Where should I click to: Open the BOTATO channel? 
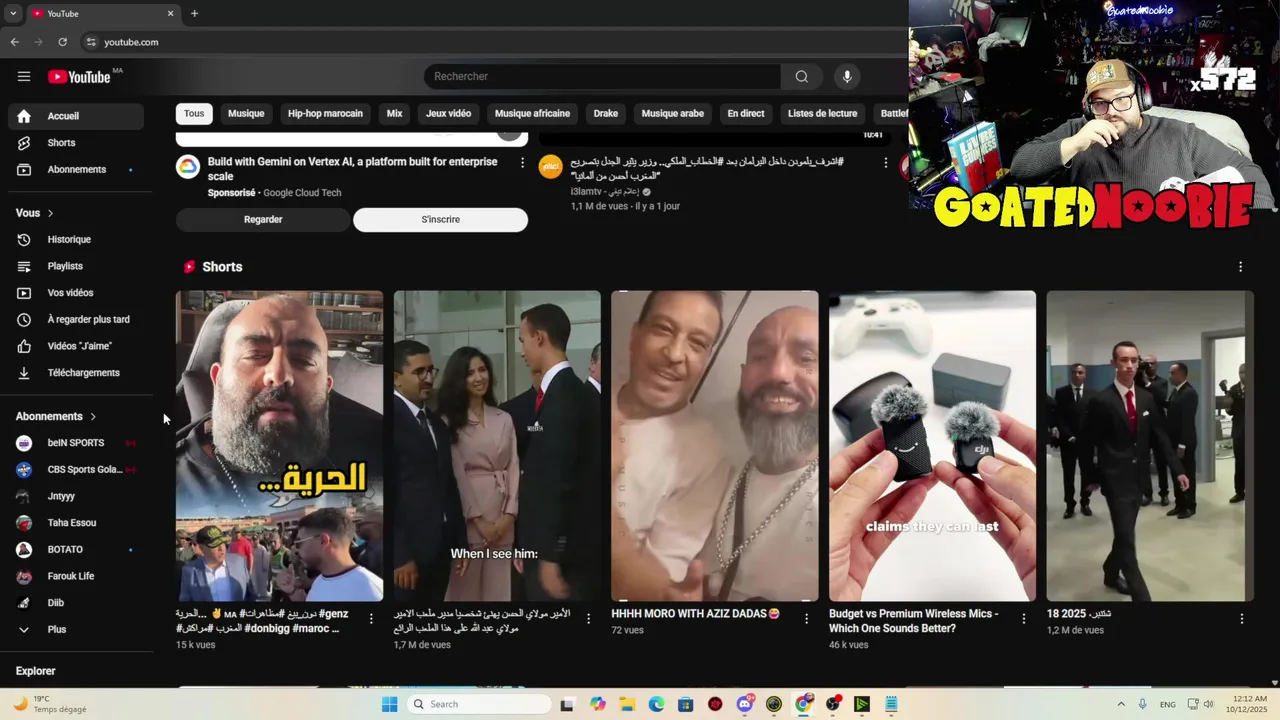pos(76,550)
